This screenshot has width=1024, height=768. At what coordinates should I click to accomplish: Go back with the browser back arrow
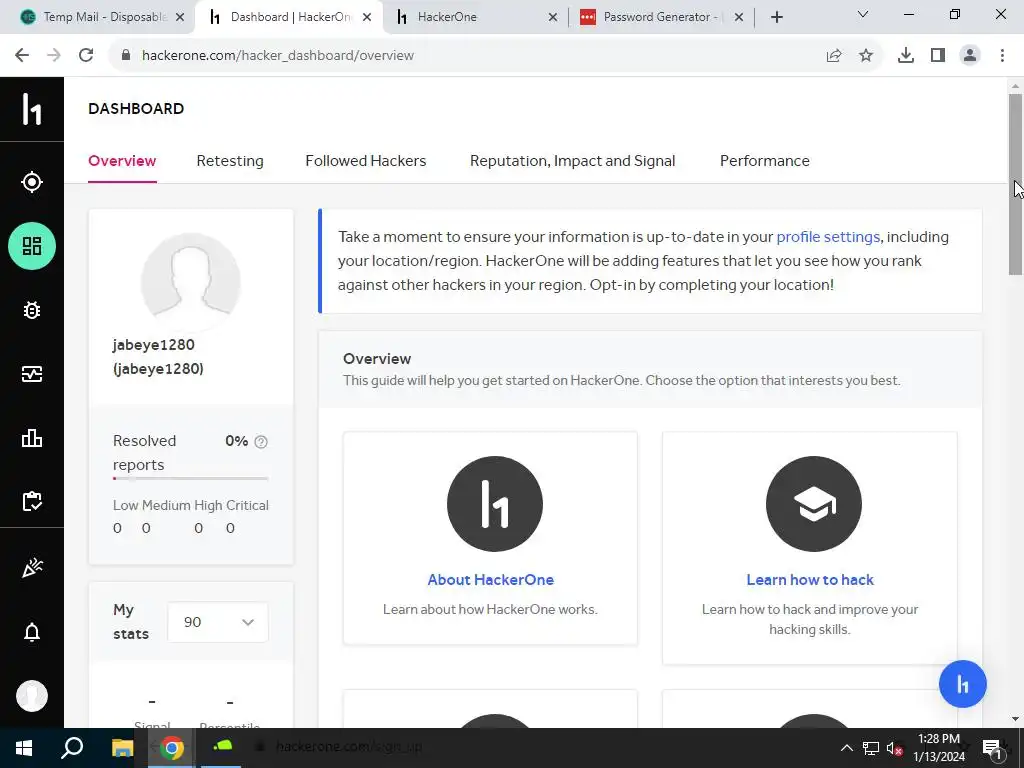click(x=22, y=55)
